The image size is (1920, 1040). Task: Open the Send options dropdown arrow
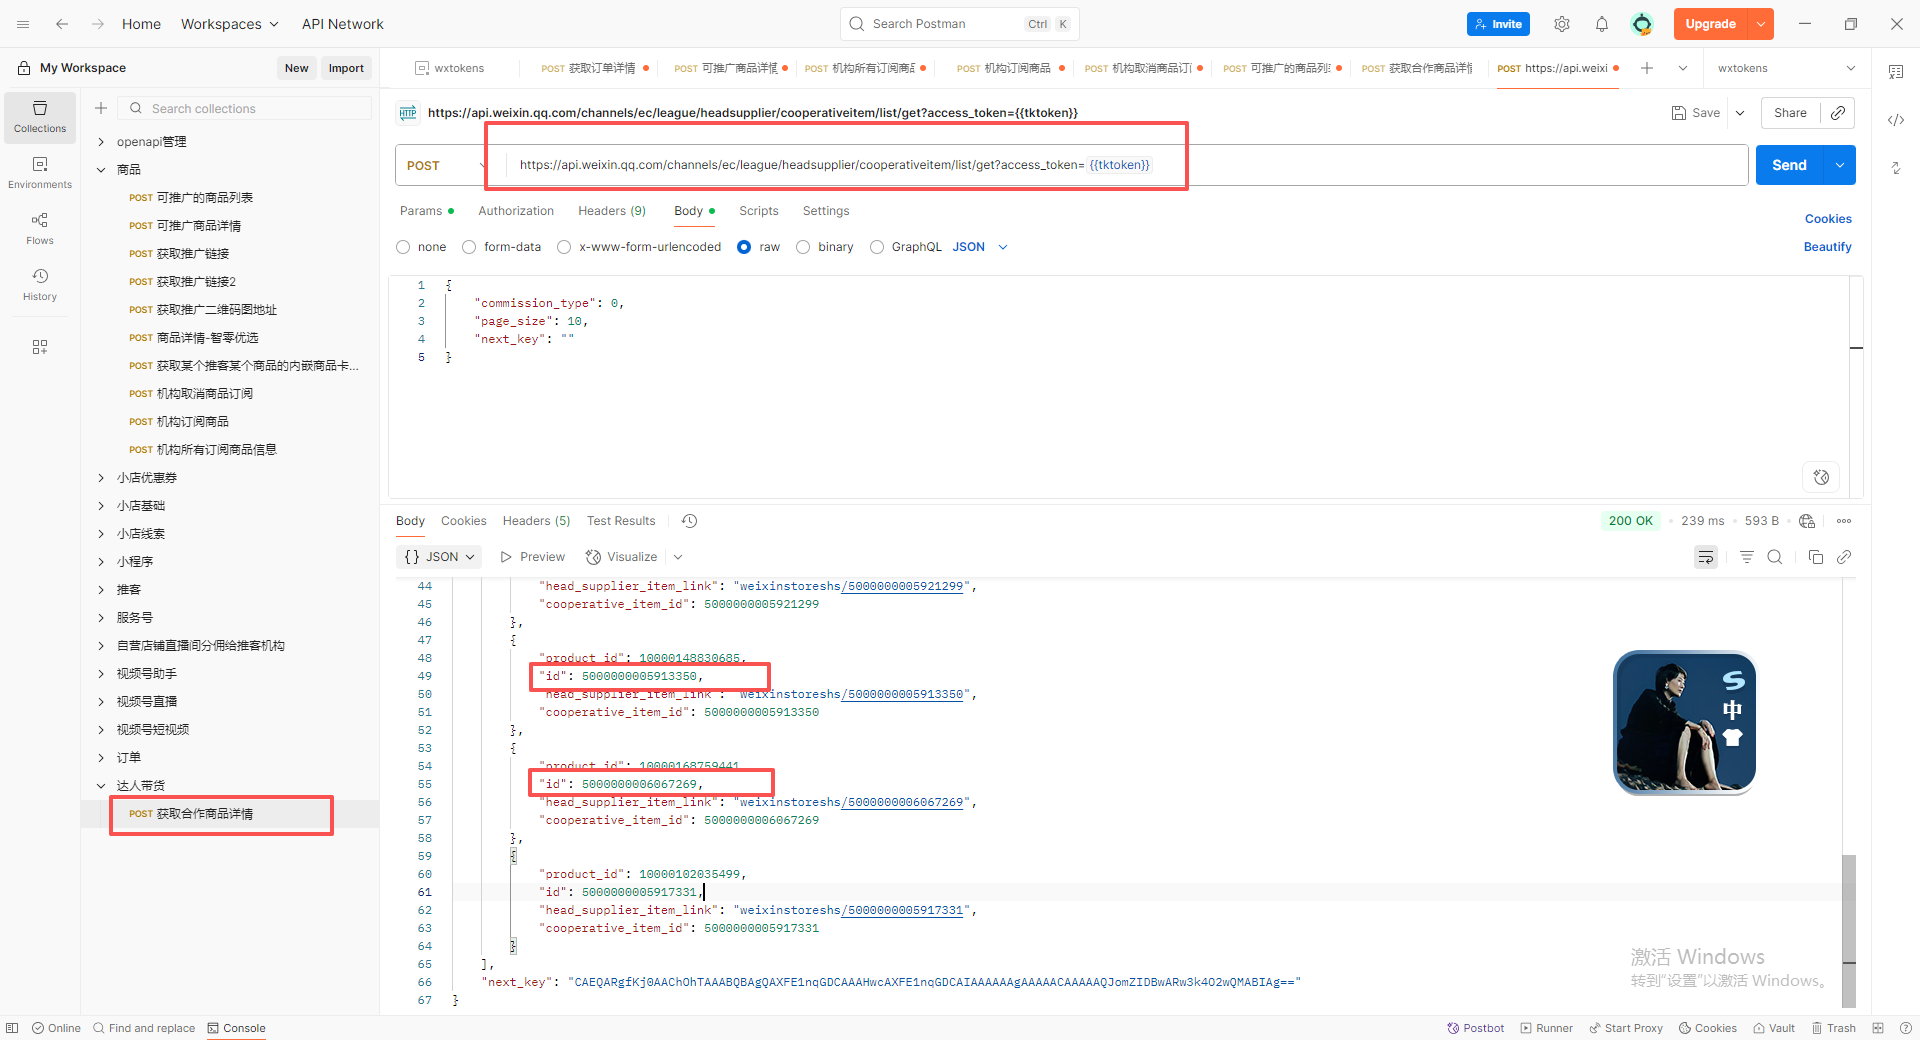pos(1840,165)
